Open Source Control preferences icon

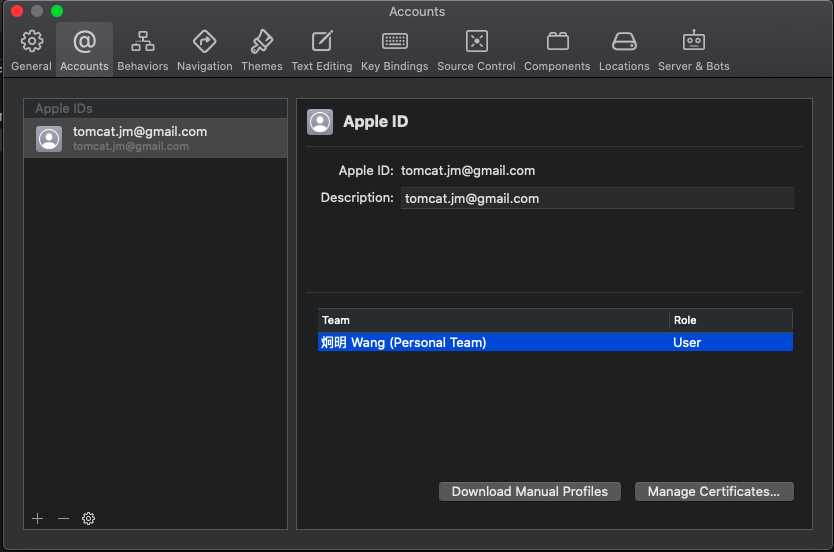click(x=477, y=41)
